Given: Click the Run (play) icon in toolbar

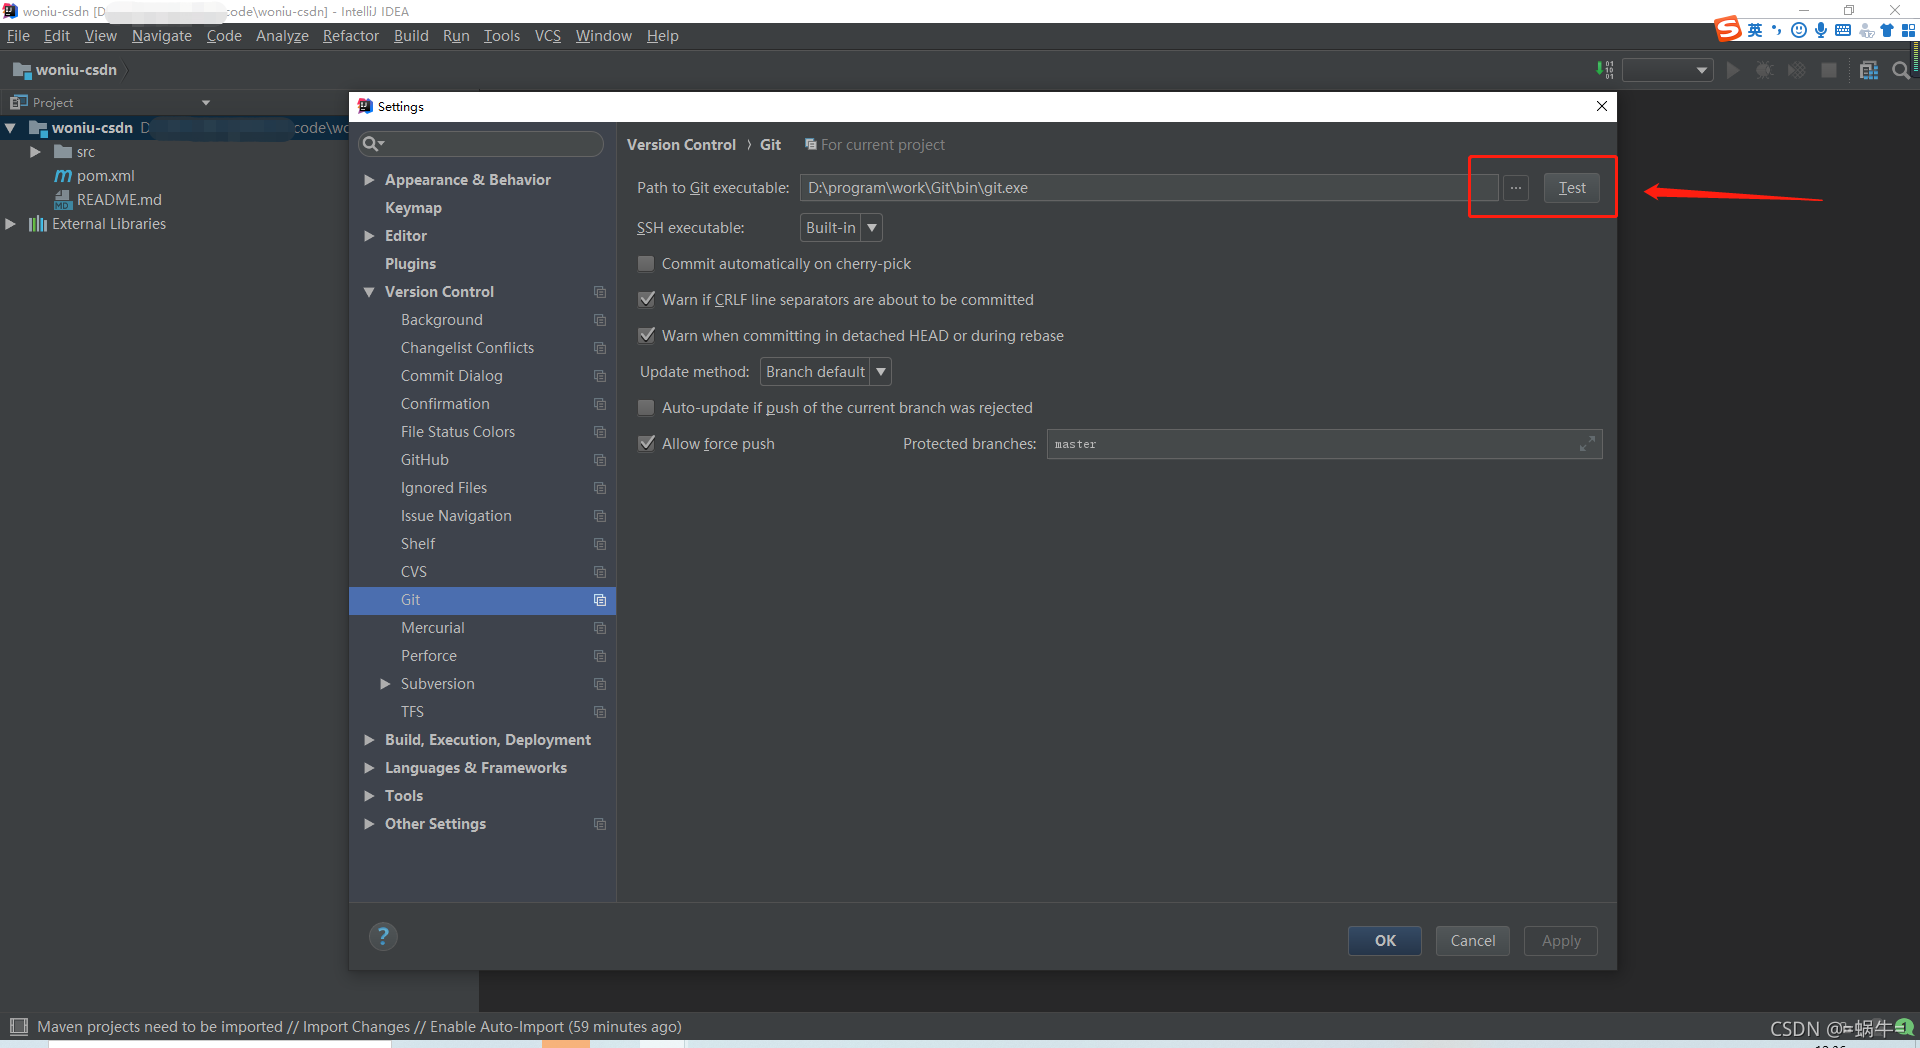Looking at the screenshot, I should (x=1733, y=70).
